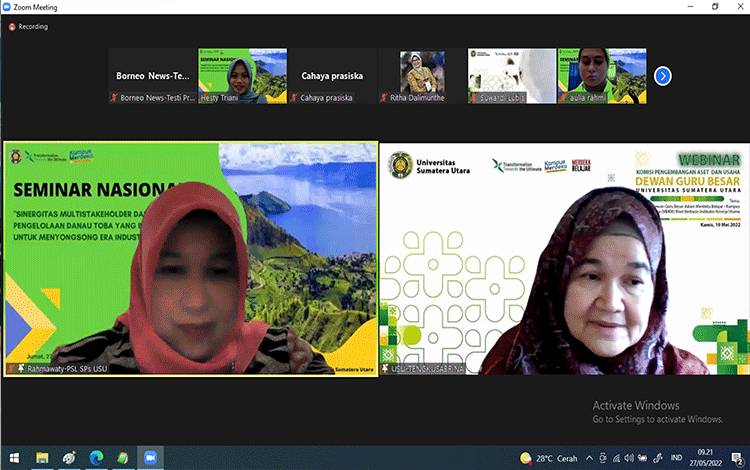This screenshot has height=470, width=750.
Task: Select Hesty Triani video thumbnail
Action: (243, 76)
